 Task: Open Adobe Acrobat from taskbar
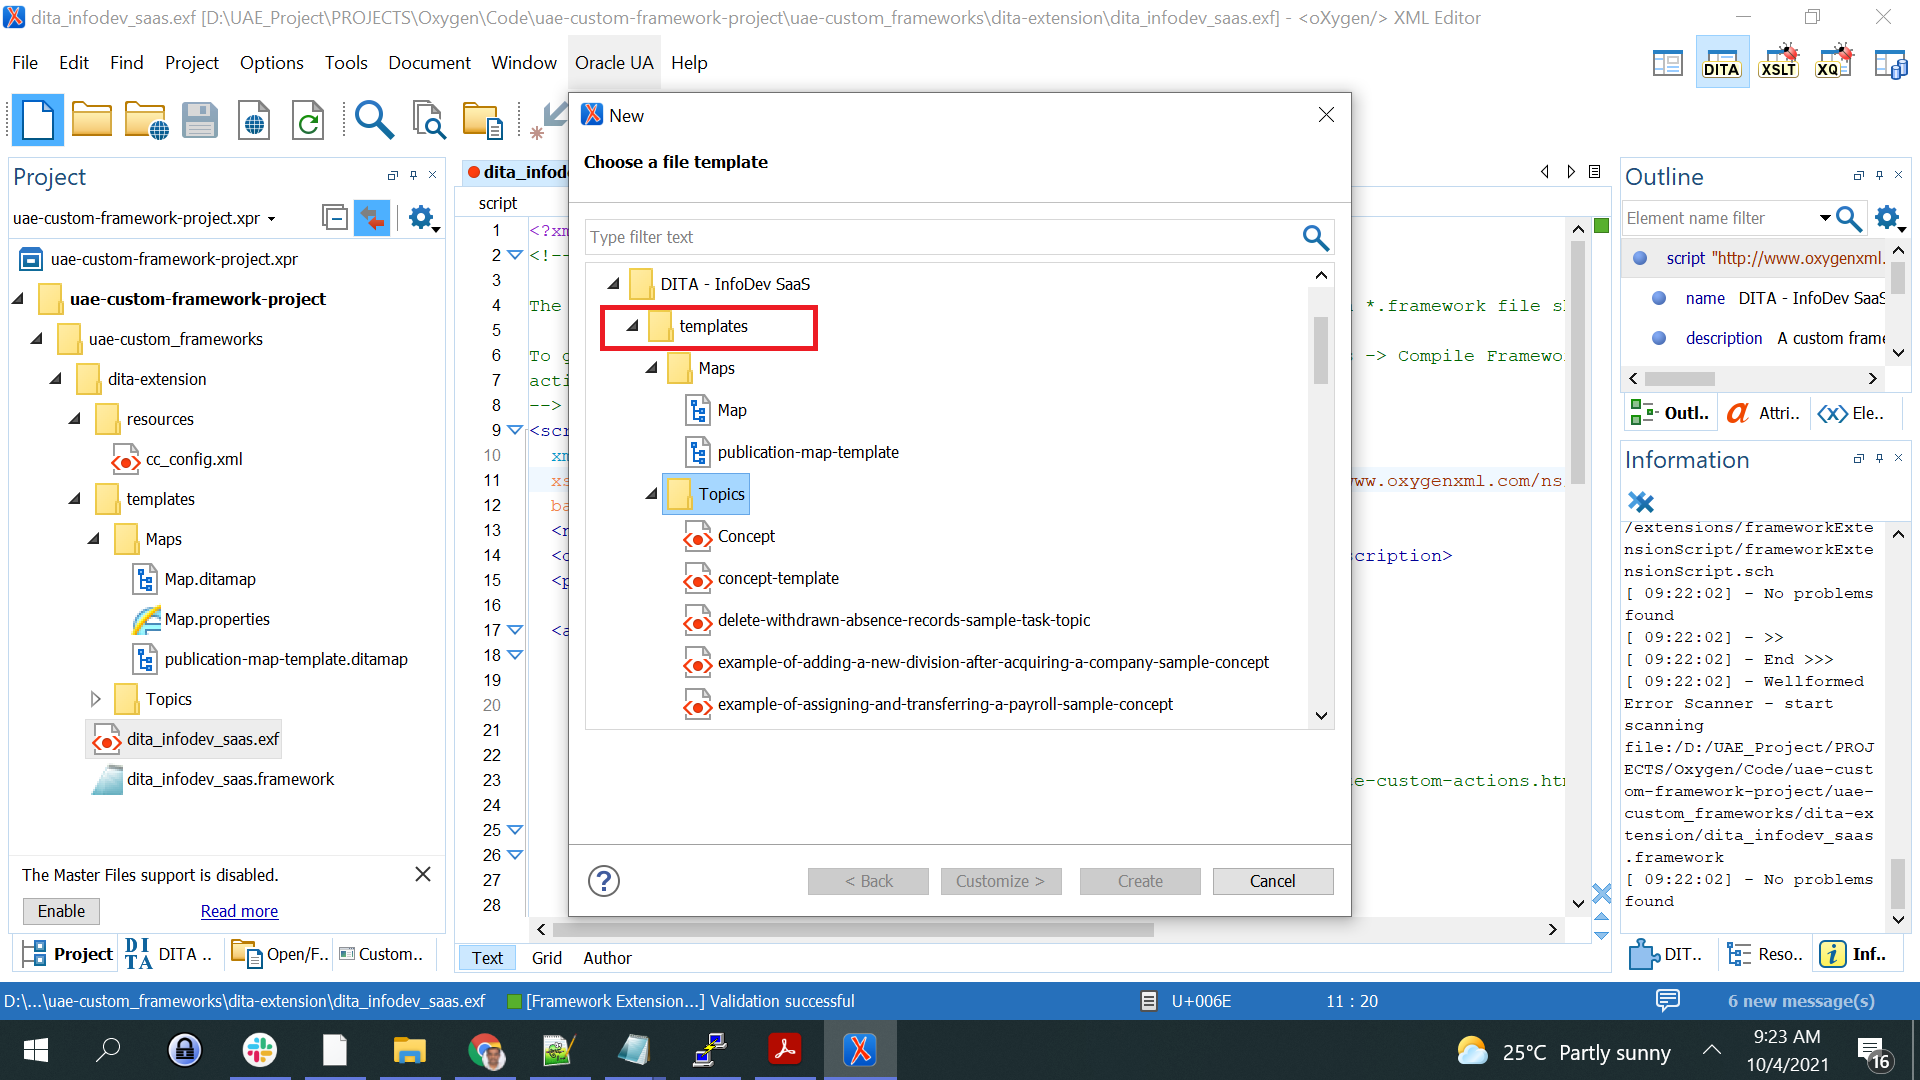pyautogui.click(x=785, y=1050)
